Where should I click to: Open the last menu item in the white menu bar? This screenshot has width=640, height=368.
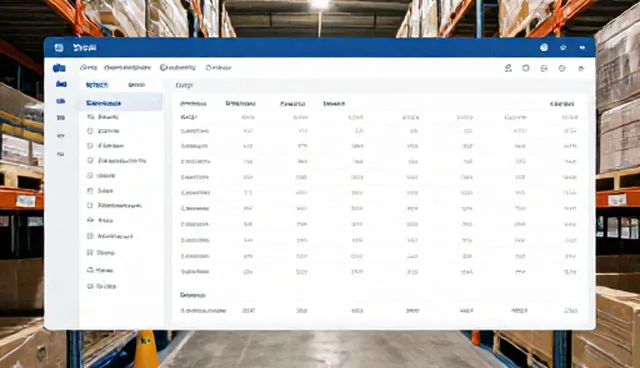click(218, 68)
